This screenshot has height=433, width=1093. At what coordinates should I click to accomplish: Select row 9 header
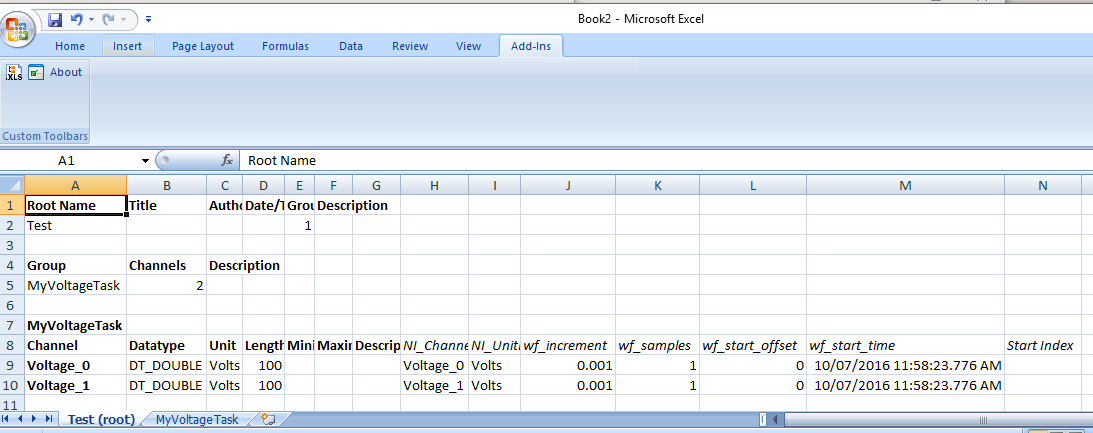[12, 365]
